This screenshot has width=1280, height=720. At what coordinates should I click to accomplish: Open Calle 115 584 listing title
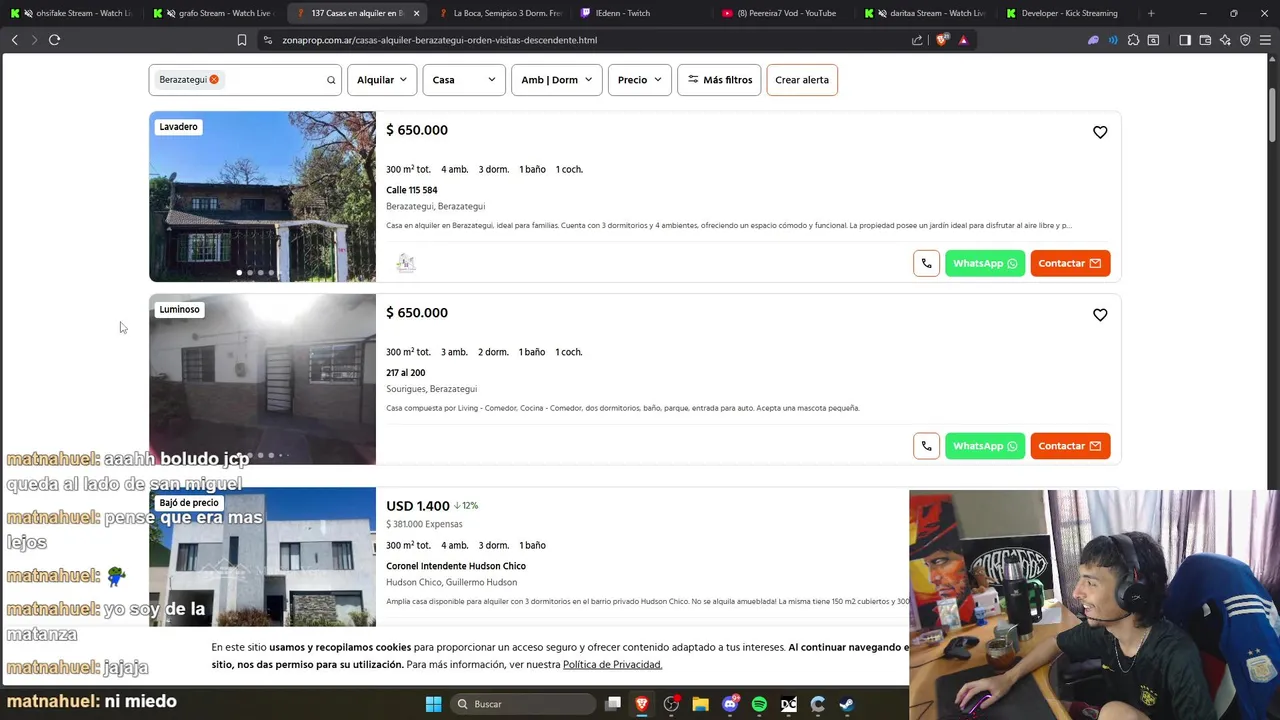(x=412, y=190)
